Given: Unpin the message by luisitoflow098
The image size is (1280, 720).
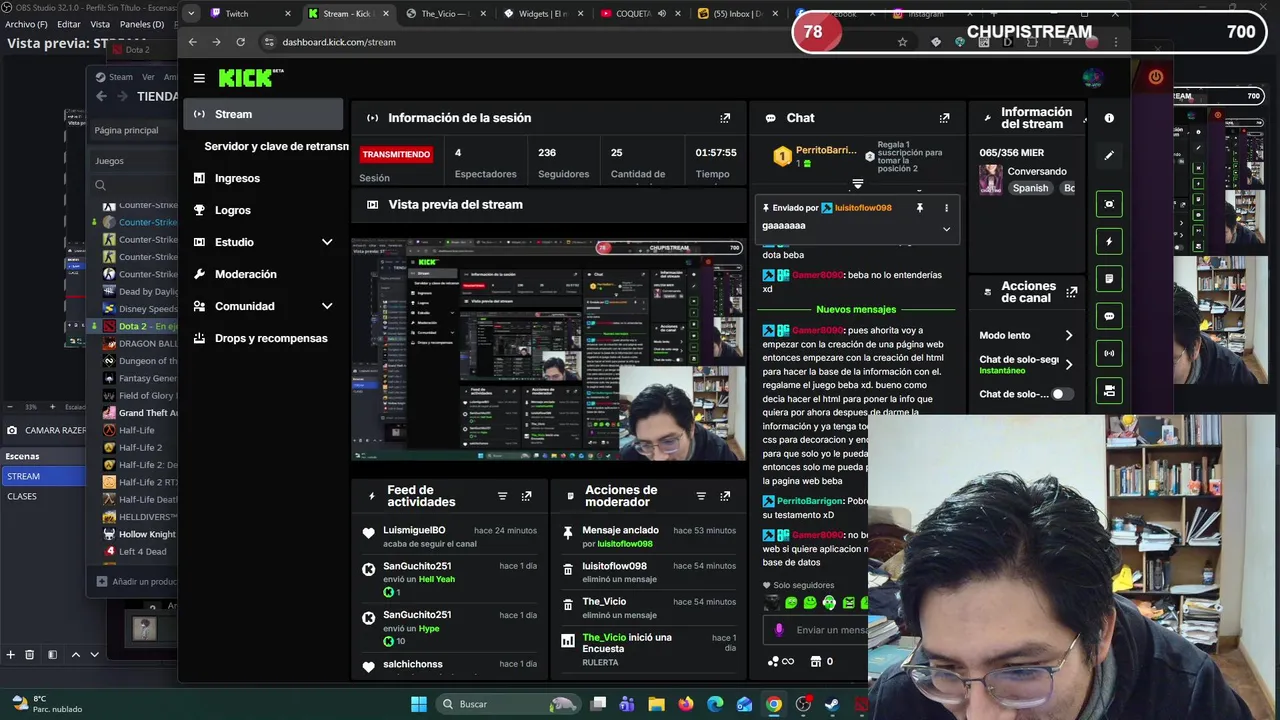Looking at the screenshot, I should 919,208.
